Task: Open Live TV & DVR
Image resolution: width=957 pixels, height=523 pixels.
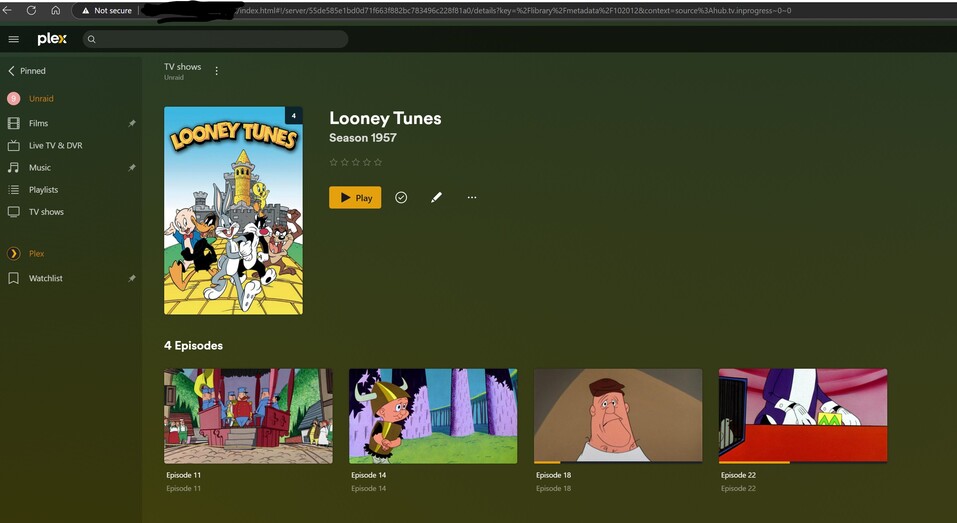Action: point(56,145)
